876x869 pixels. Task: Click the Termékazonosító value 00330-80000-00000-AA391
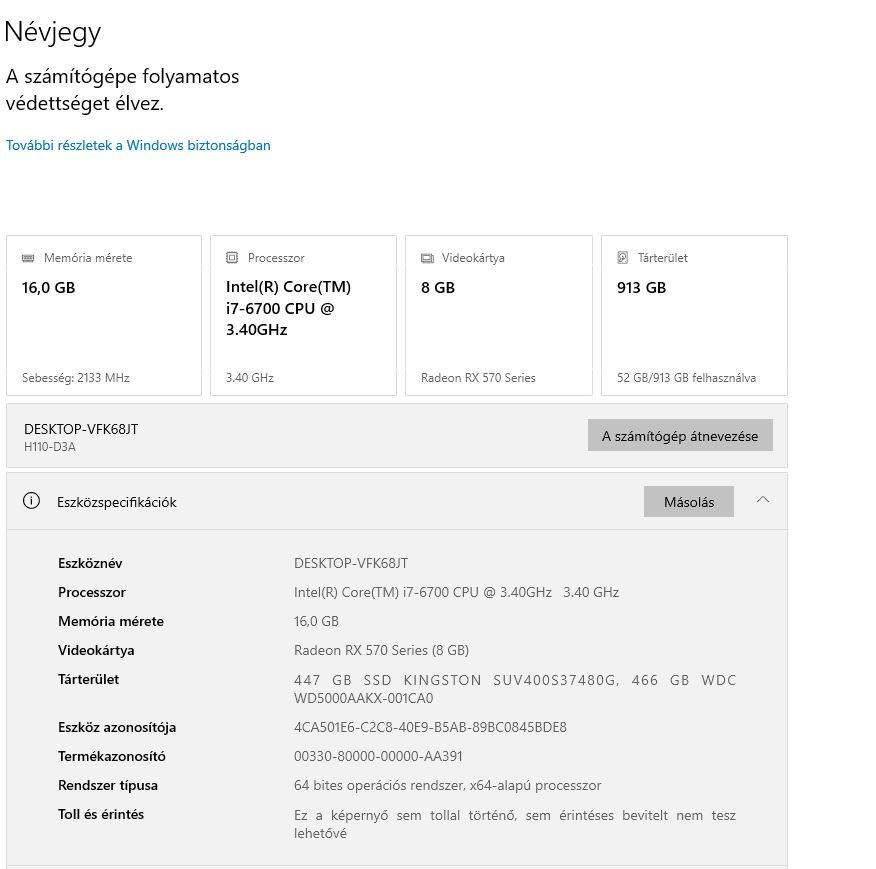click(378, 756)
